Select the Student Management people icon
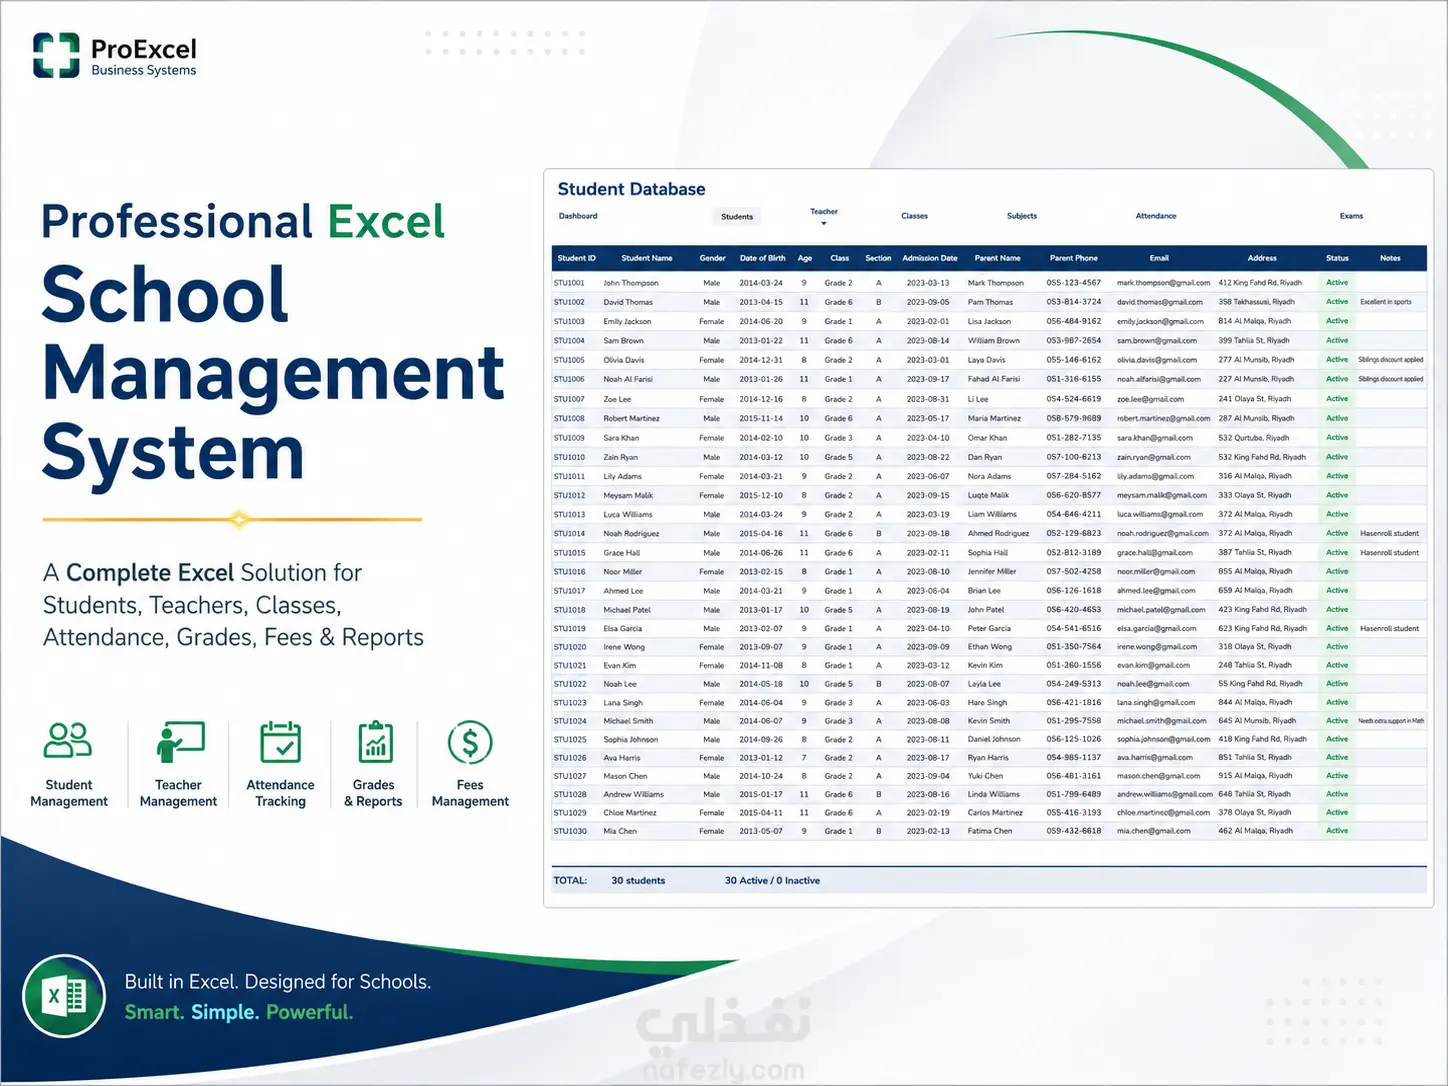The image size is (1448, 1086). 68,741
